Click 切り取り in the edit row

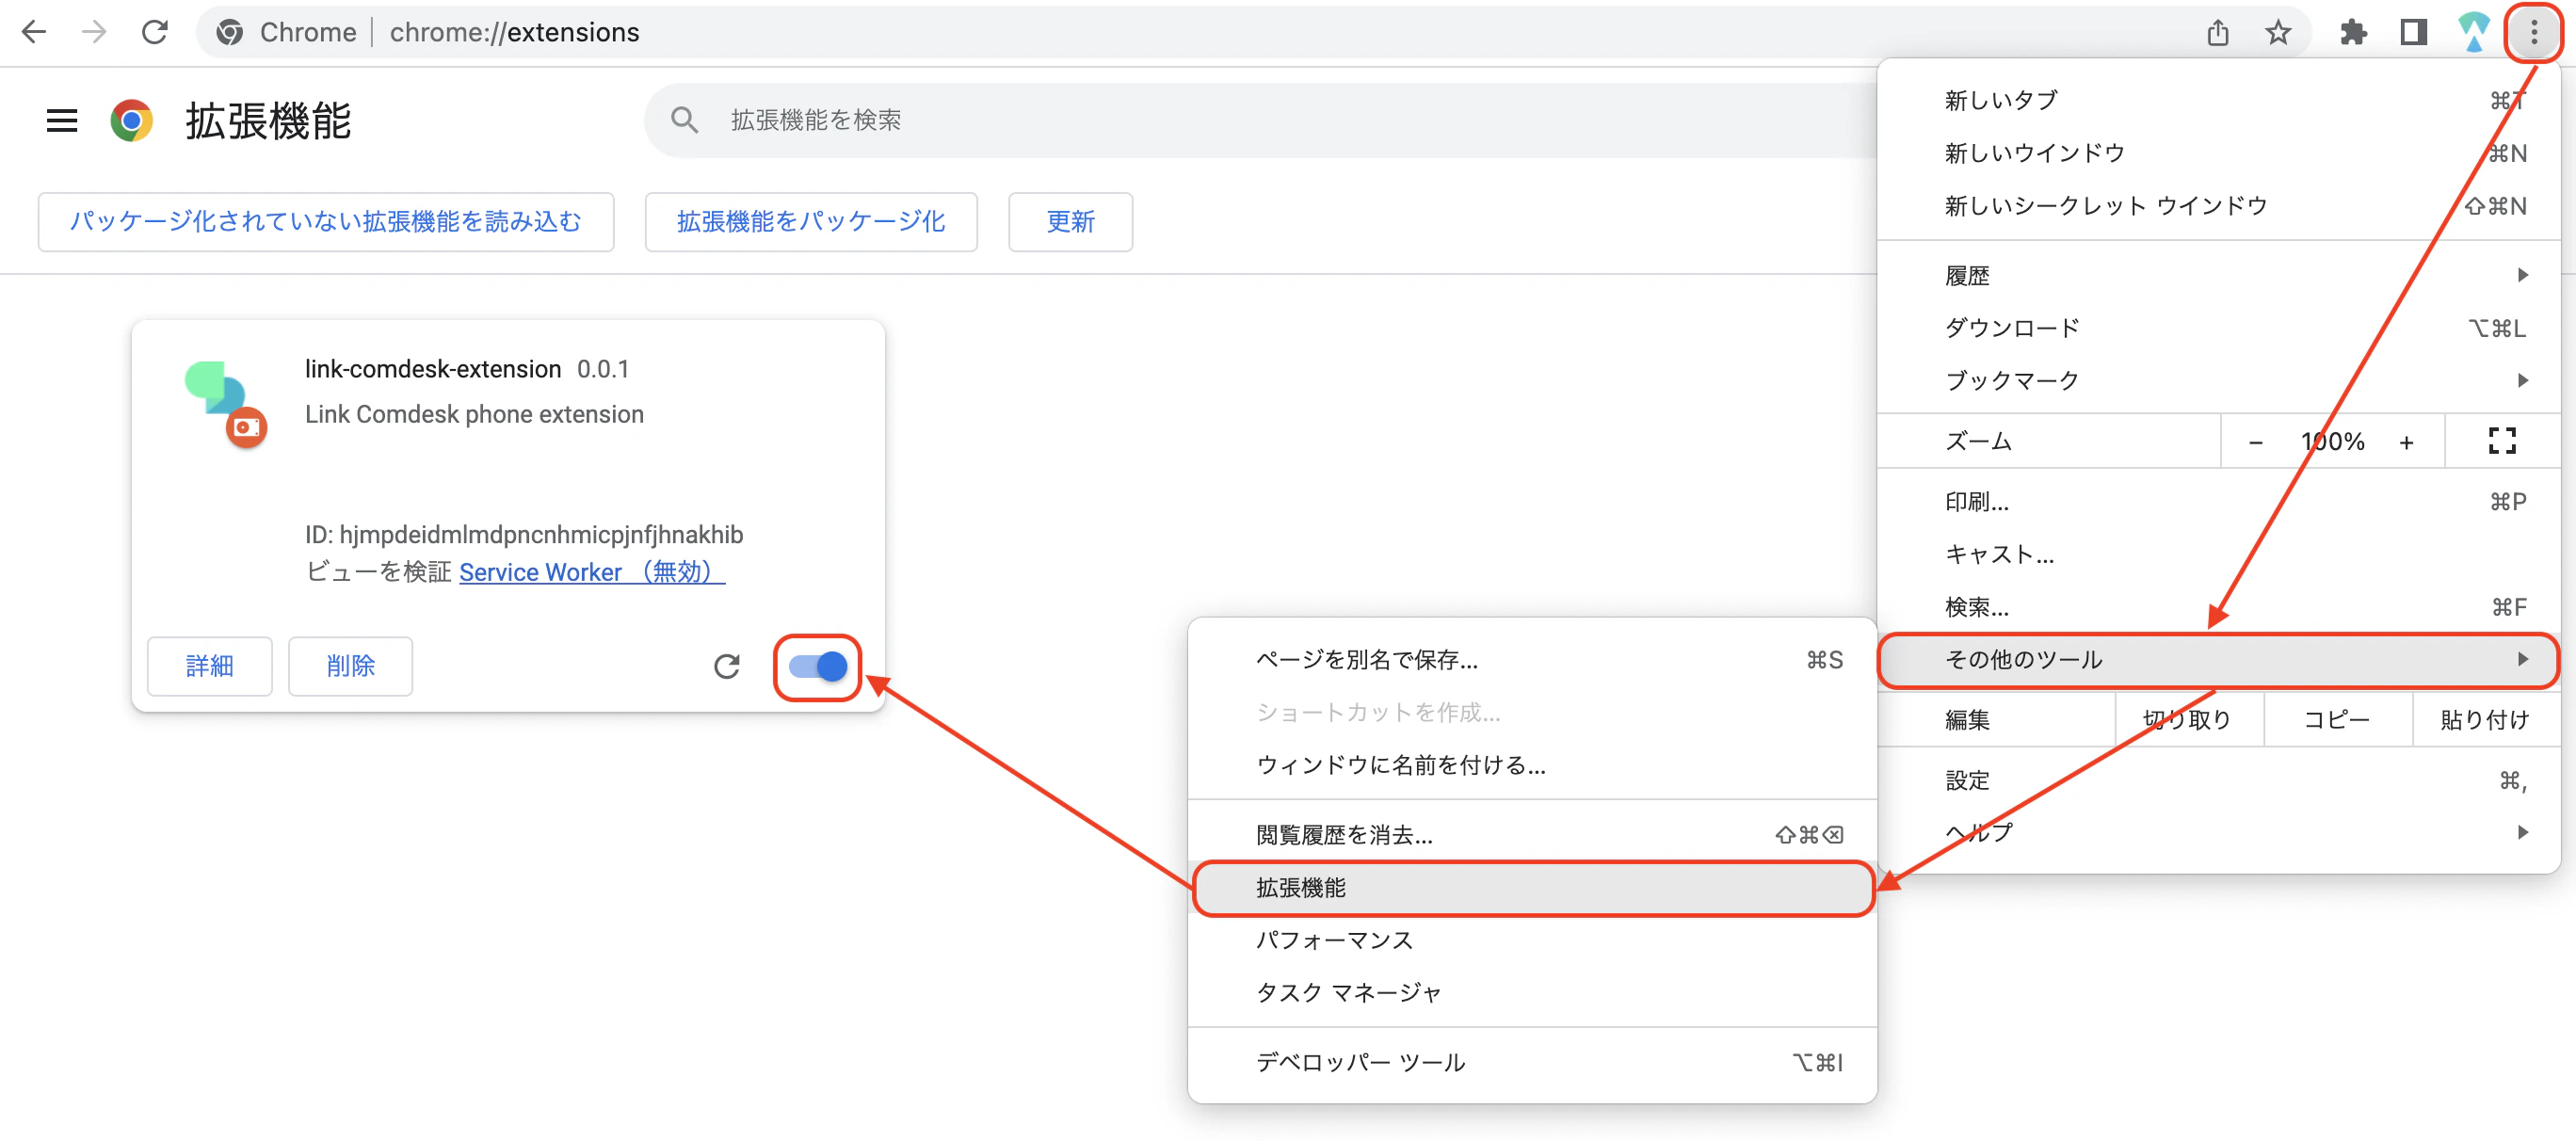(2188, 719)
